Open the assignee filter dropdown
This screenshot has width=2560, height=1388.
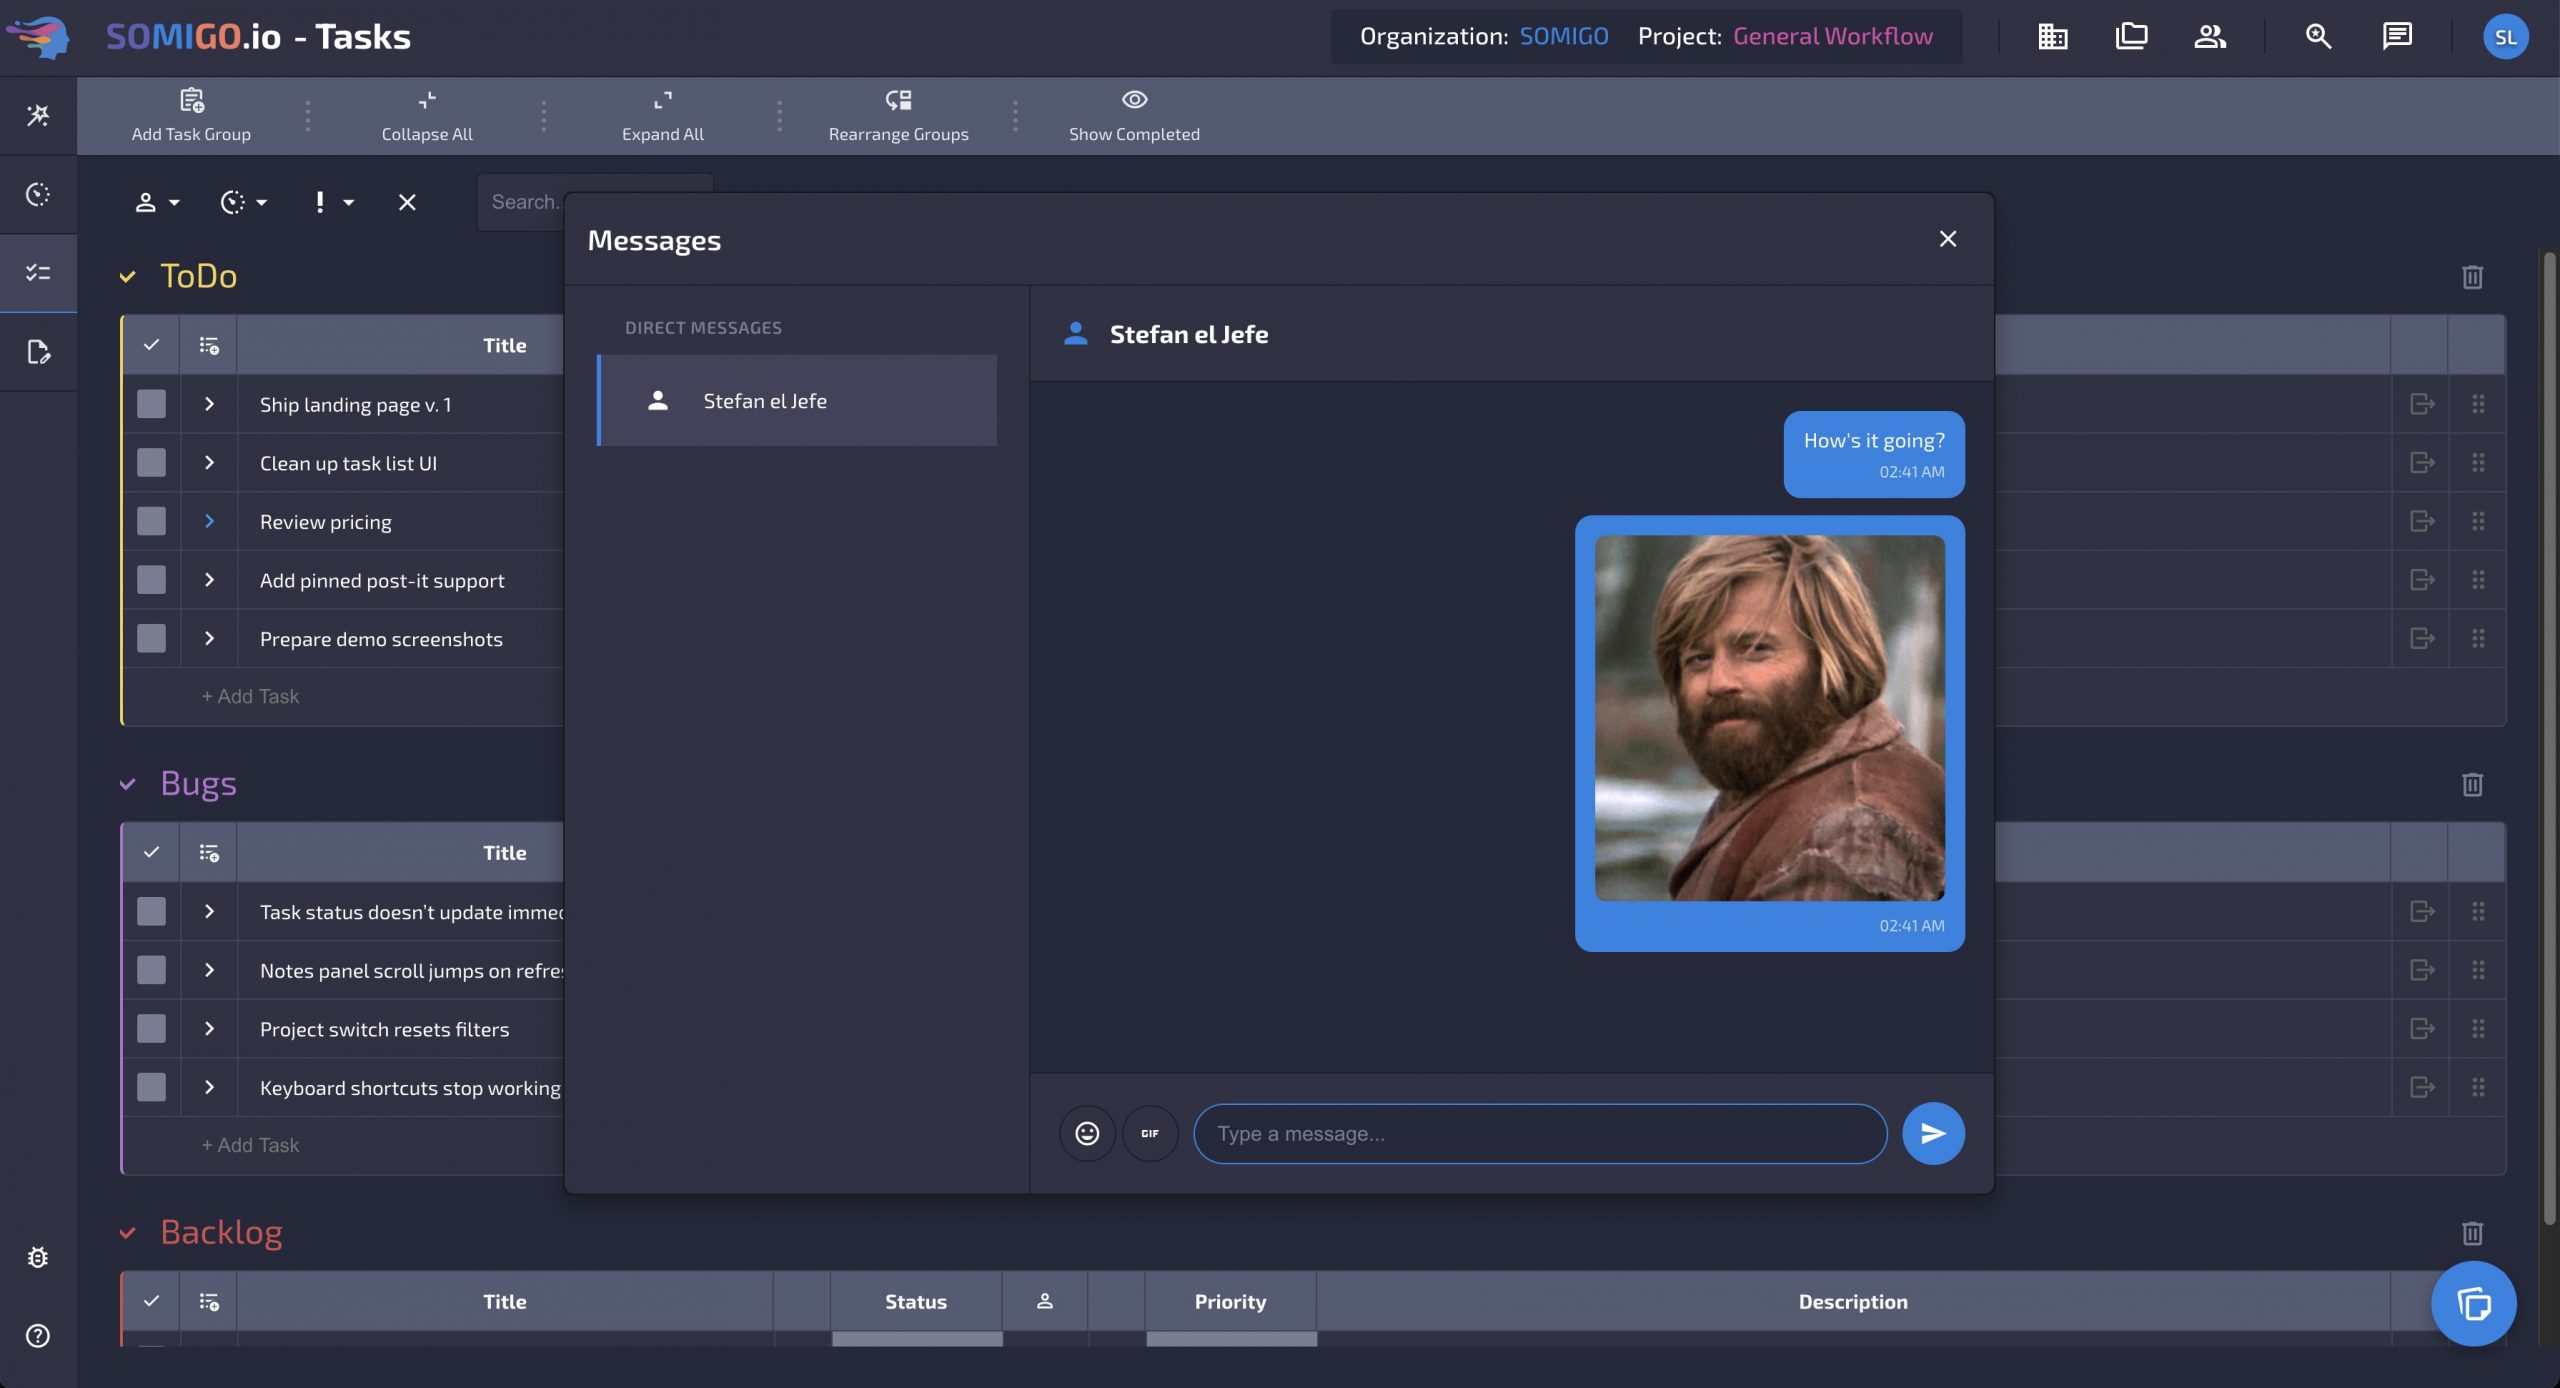(x=156, y=202)
